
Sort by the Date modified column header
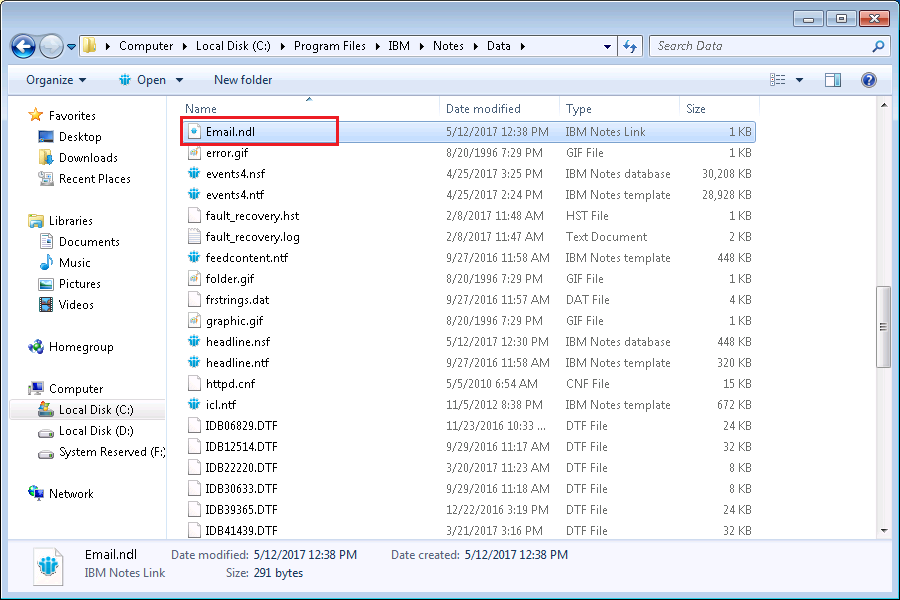[483, 109]
